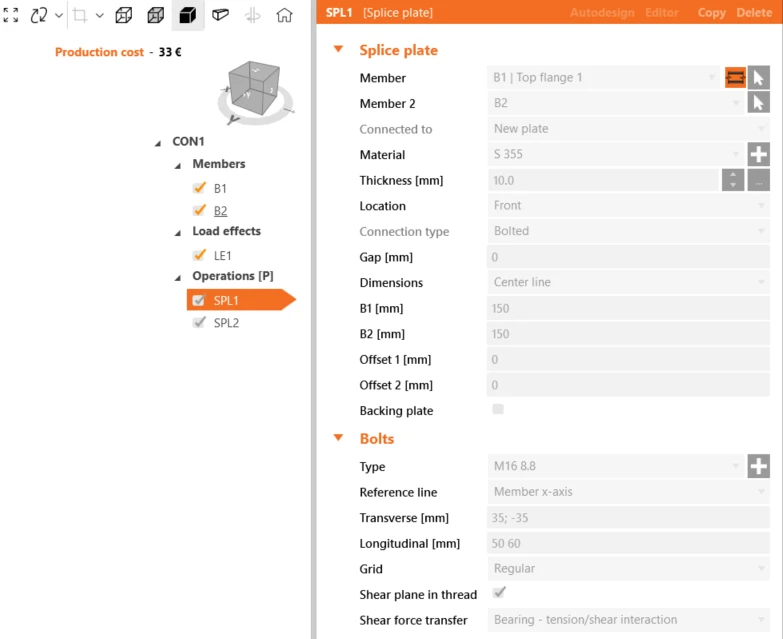Select the wireframe view cube icon
The image size is (783, 639).
[123, 15]
